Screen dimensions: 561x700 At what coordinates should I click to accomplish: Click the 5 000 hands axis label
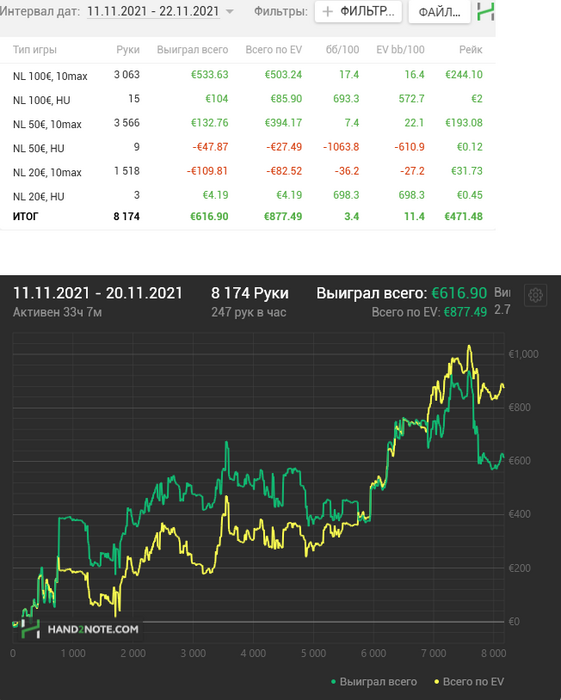[x=313, y=653]
